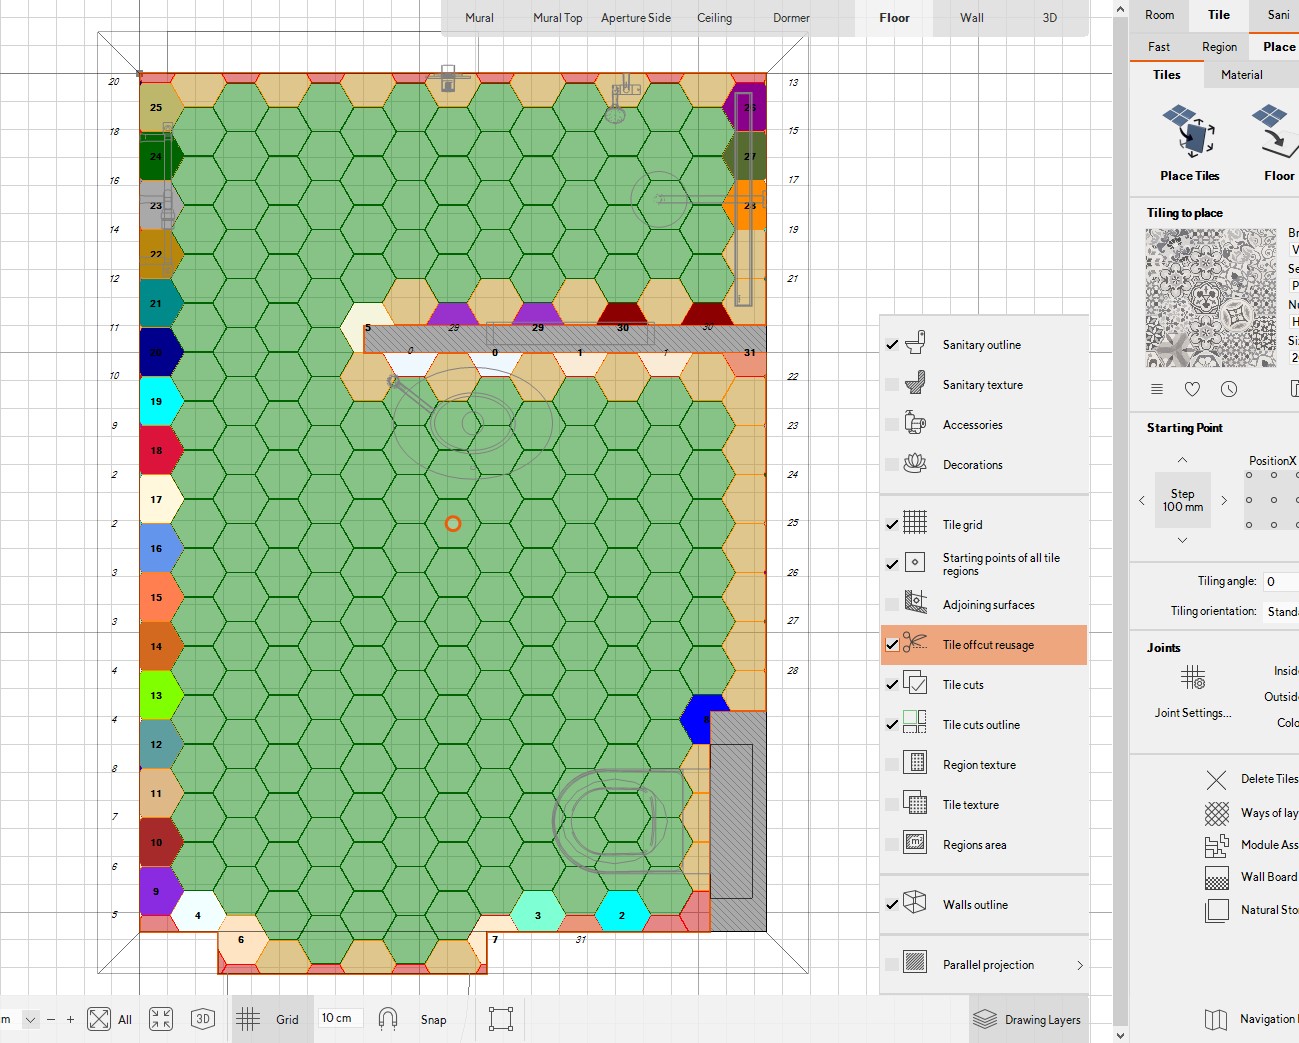Image resolution: width=1299 pixels, height=1043 pixels.
Task: Open the Drawing Layers panel
Action: [1027, 1019]
